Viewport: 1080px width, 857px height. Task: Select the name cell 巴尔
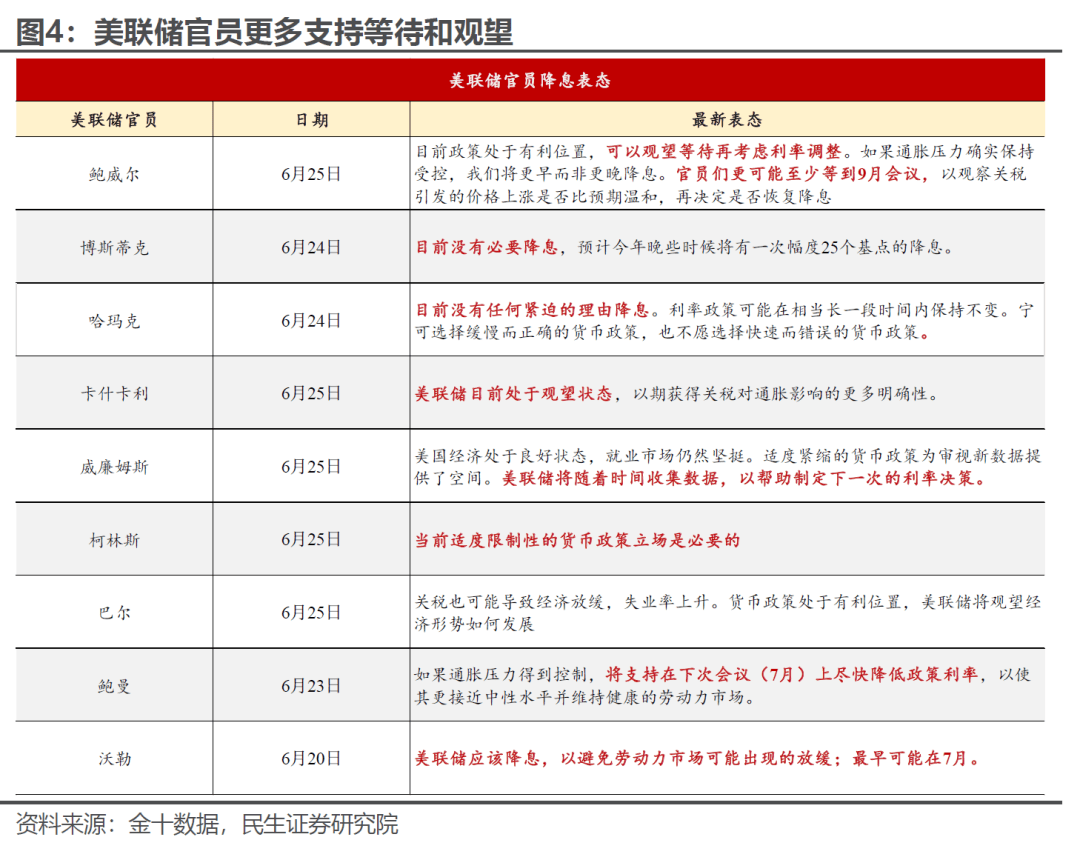(114, 612)
